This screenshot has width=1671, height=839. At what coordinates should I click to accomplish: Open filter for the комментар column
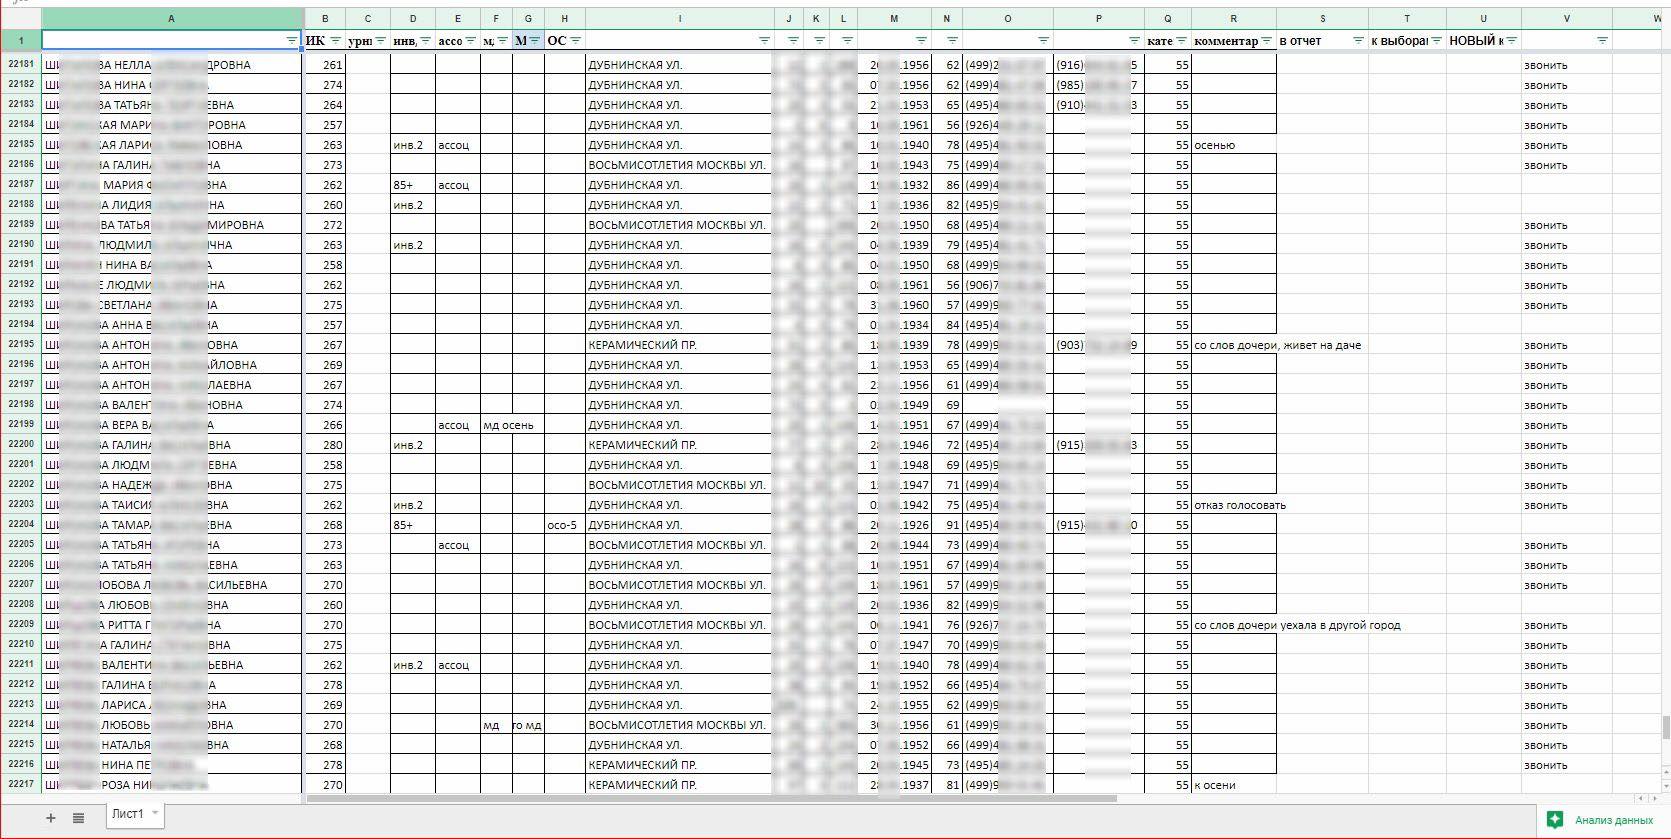click(x=1266, y=41)
